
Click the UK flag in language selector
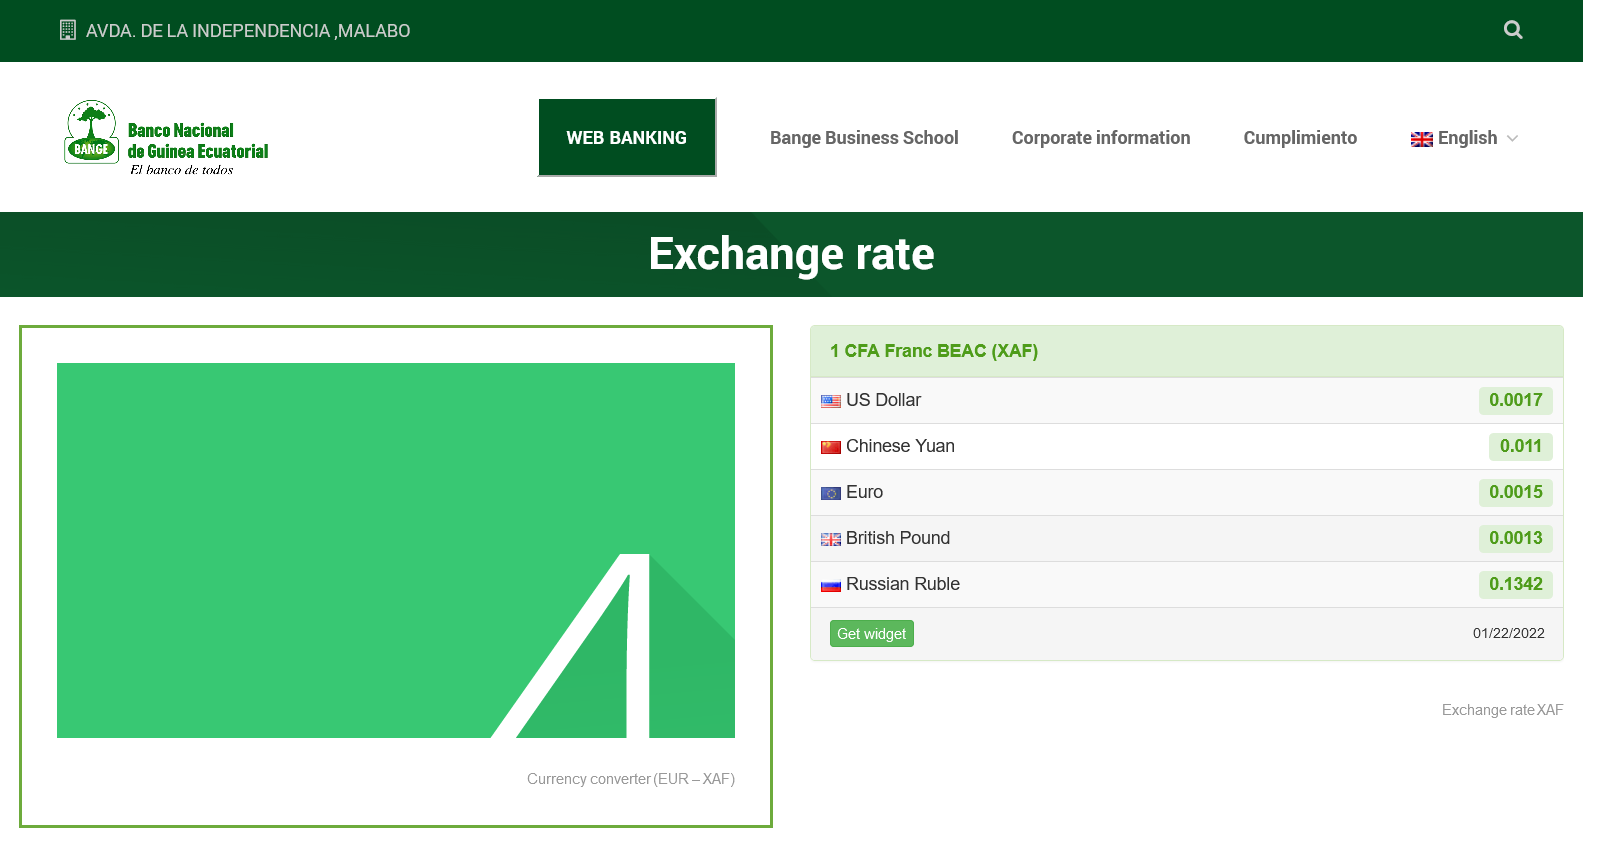1421,139
